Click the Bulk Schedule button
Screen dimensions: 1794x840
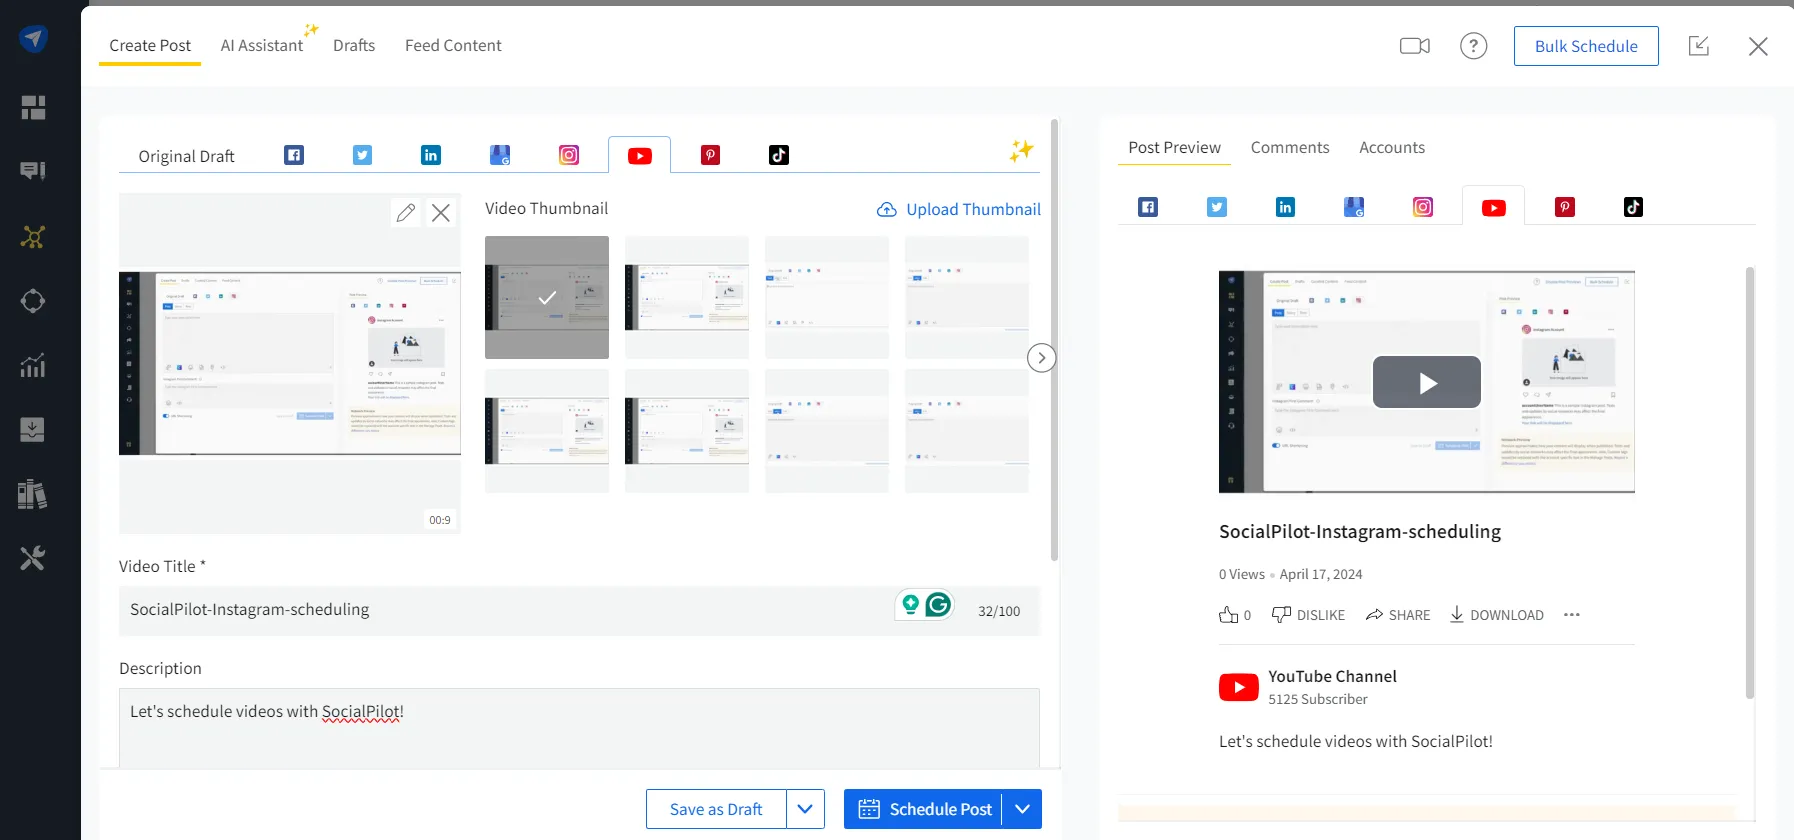1586,46
